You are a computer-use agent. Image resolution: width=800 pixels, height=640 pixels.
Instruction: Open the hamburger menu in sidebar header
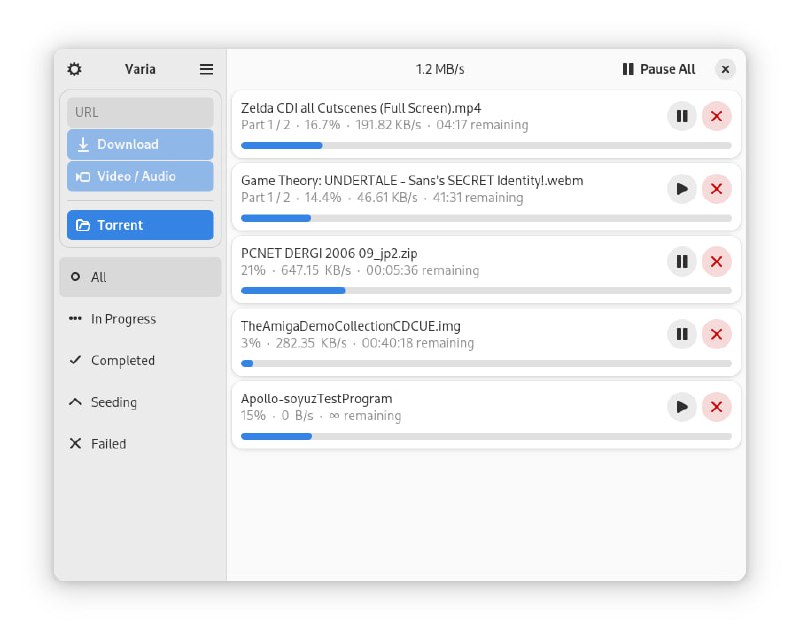(x=206, y=69)
